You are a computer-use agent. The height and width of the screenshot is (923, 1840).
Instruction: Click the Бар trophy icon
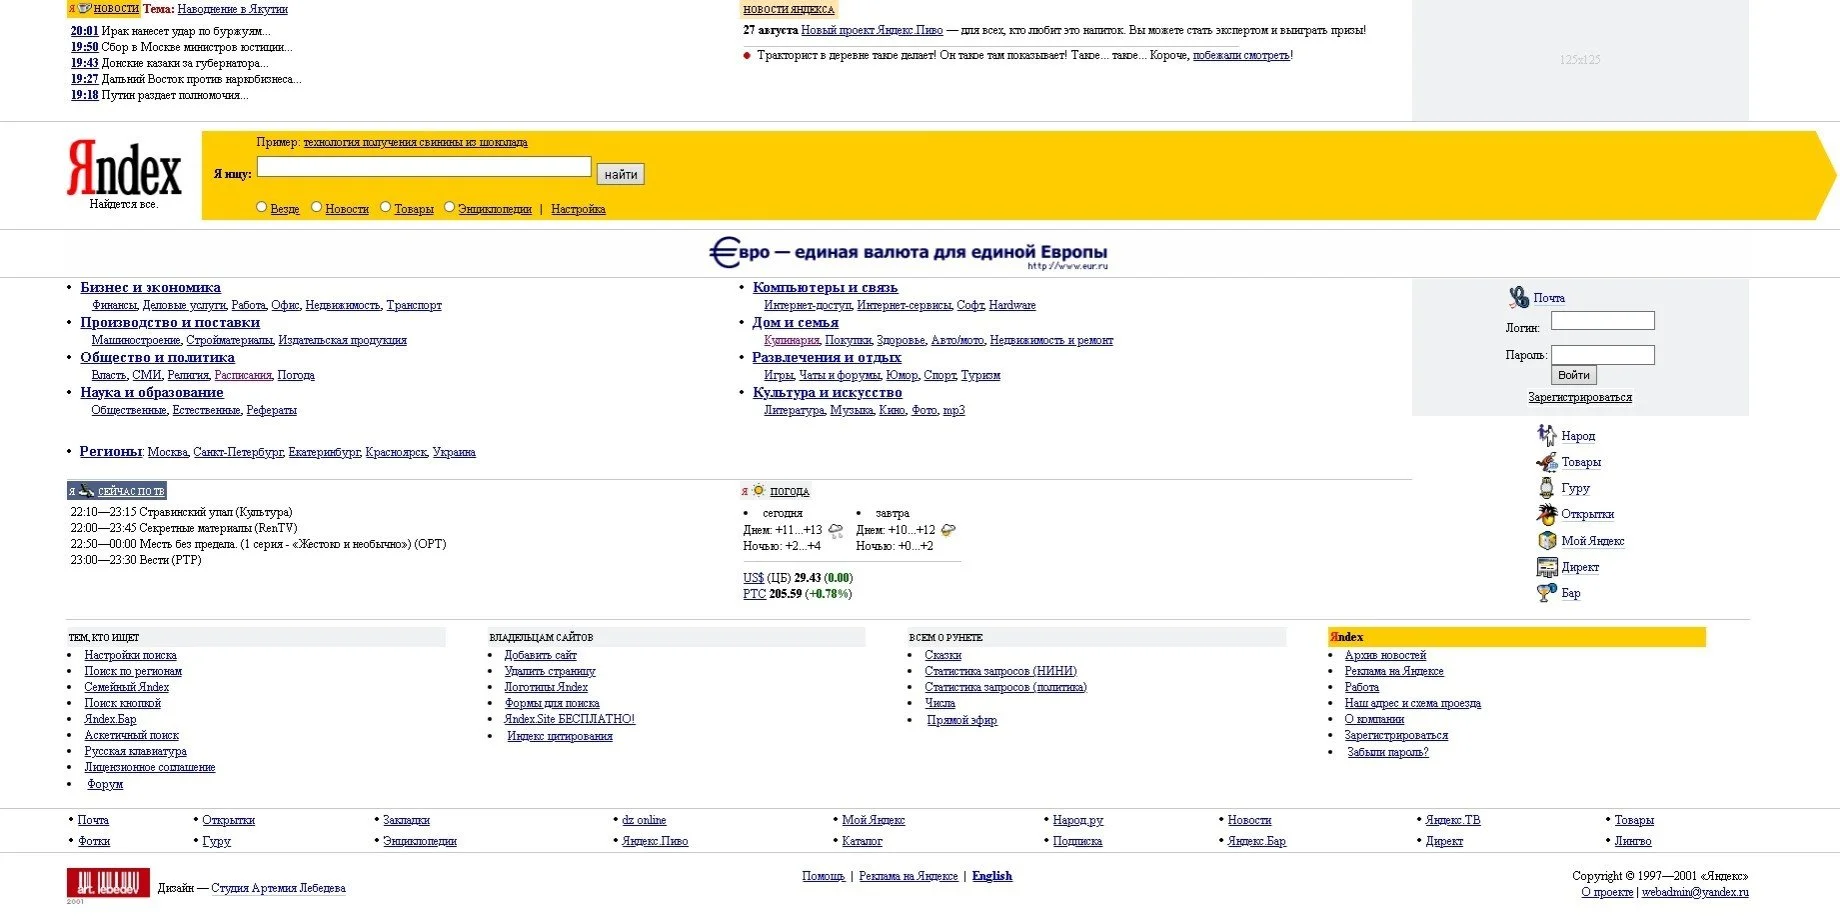[1546, 593]
